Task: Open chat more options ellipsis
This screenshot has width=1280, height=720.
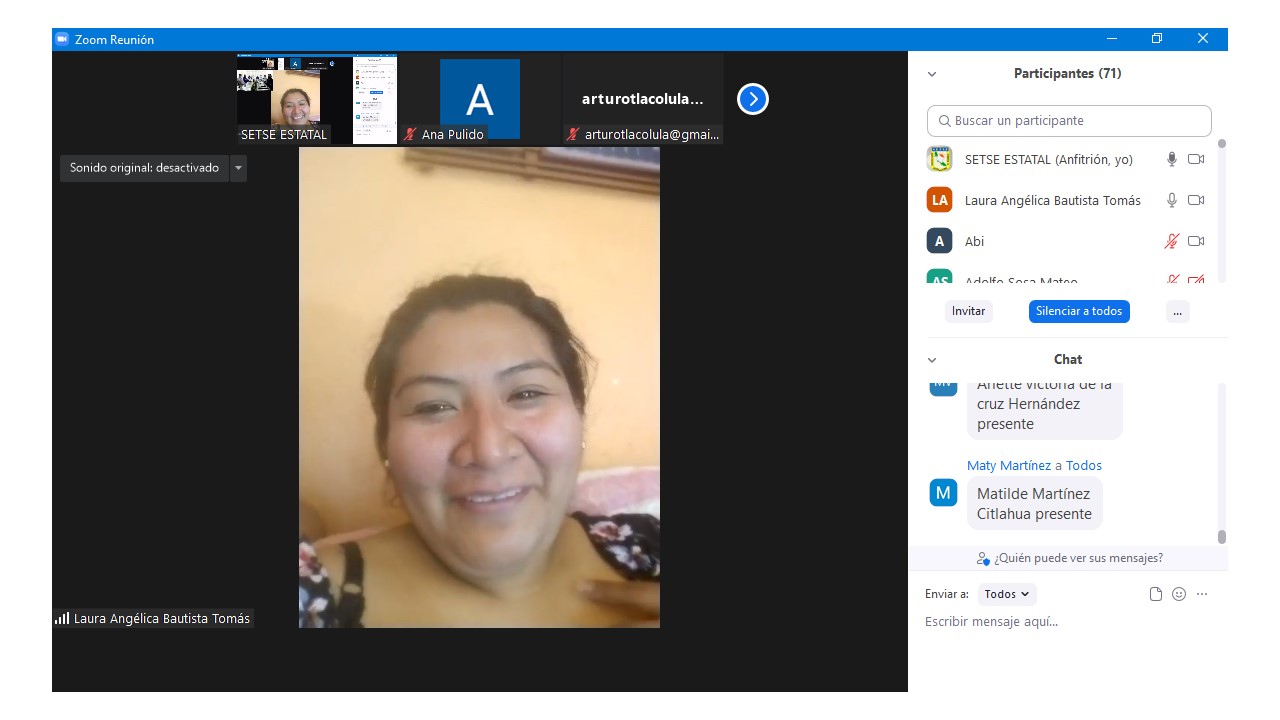Action: click(1202, 594)
